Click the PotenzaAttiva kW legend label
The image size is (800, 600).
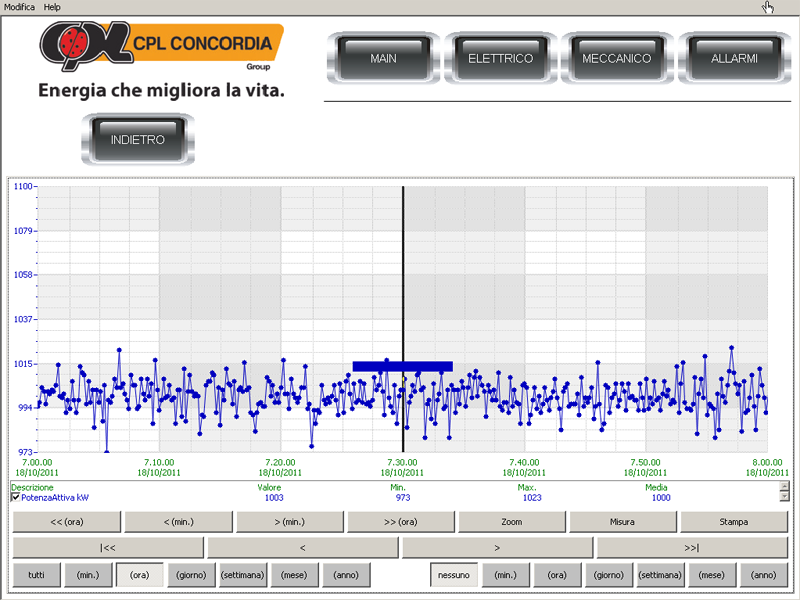55,497
